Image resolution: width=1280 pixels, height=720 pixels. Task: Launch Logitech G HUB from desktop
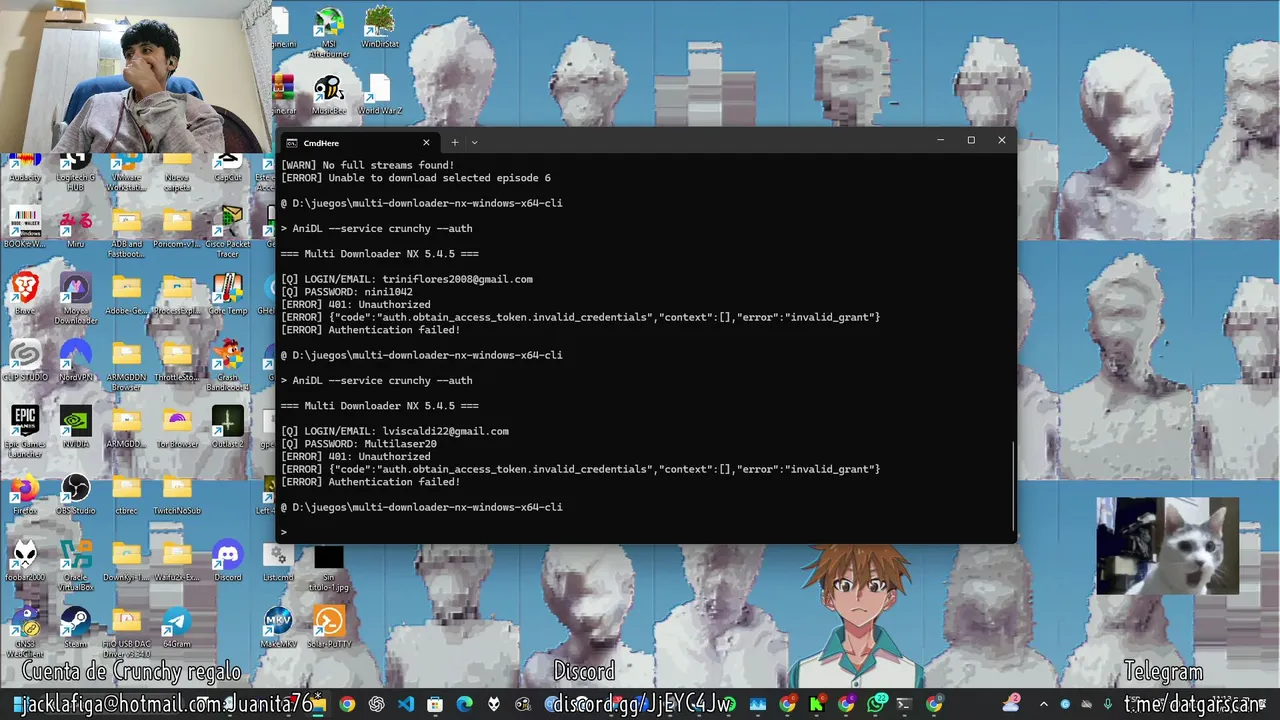pos(75,172)
